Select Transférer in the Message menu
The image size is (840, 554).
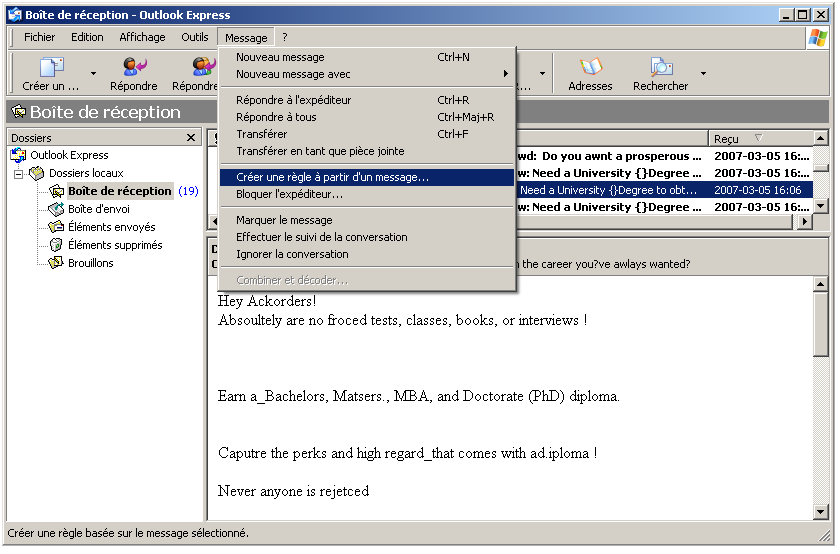tap(368, 134)
